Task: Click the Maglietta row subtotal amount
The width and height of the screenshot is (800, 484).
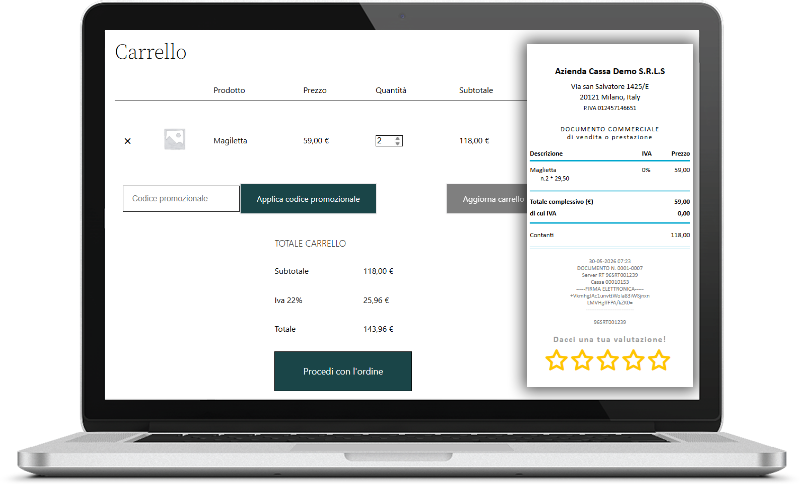Action: coord(474,141)
